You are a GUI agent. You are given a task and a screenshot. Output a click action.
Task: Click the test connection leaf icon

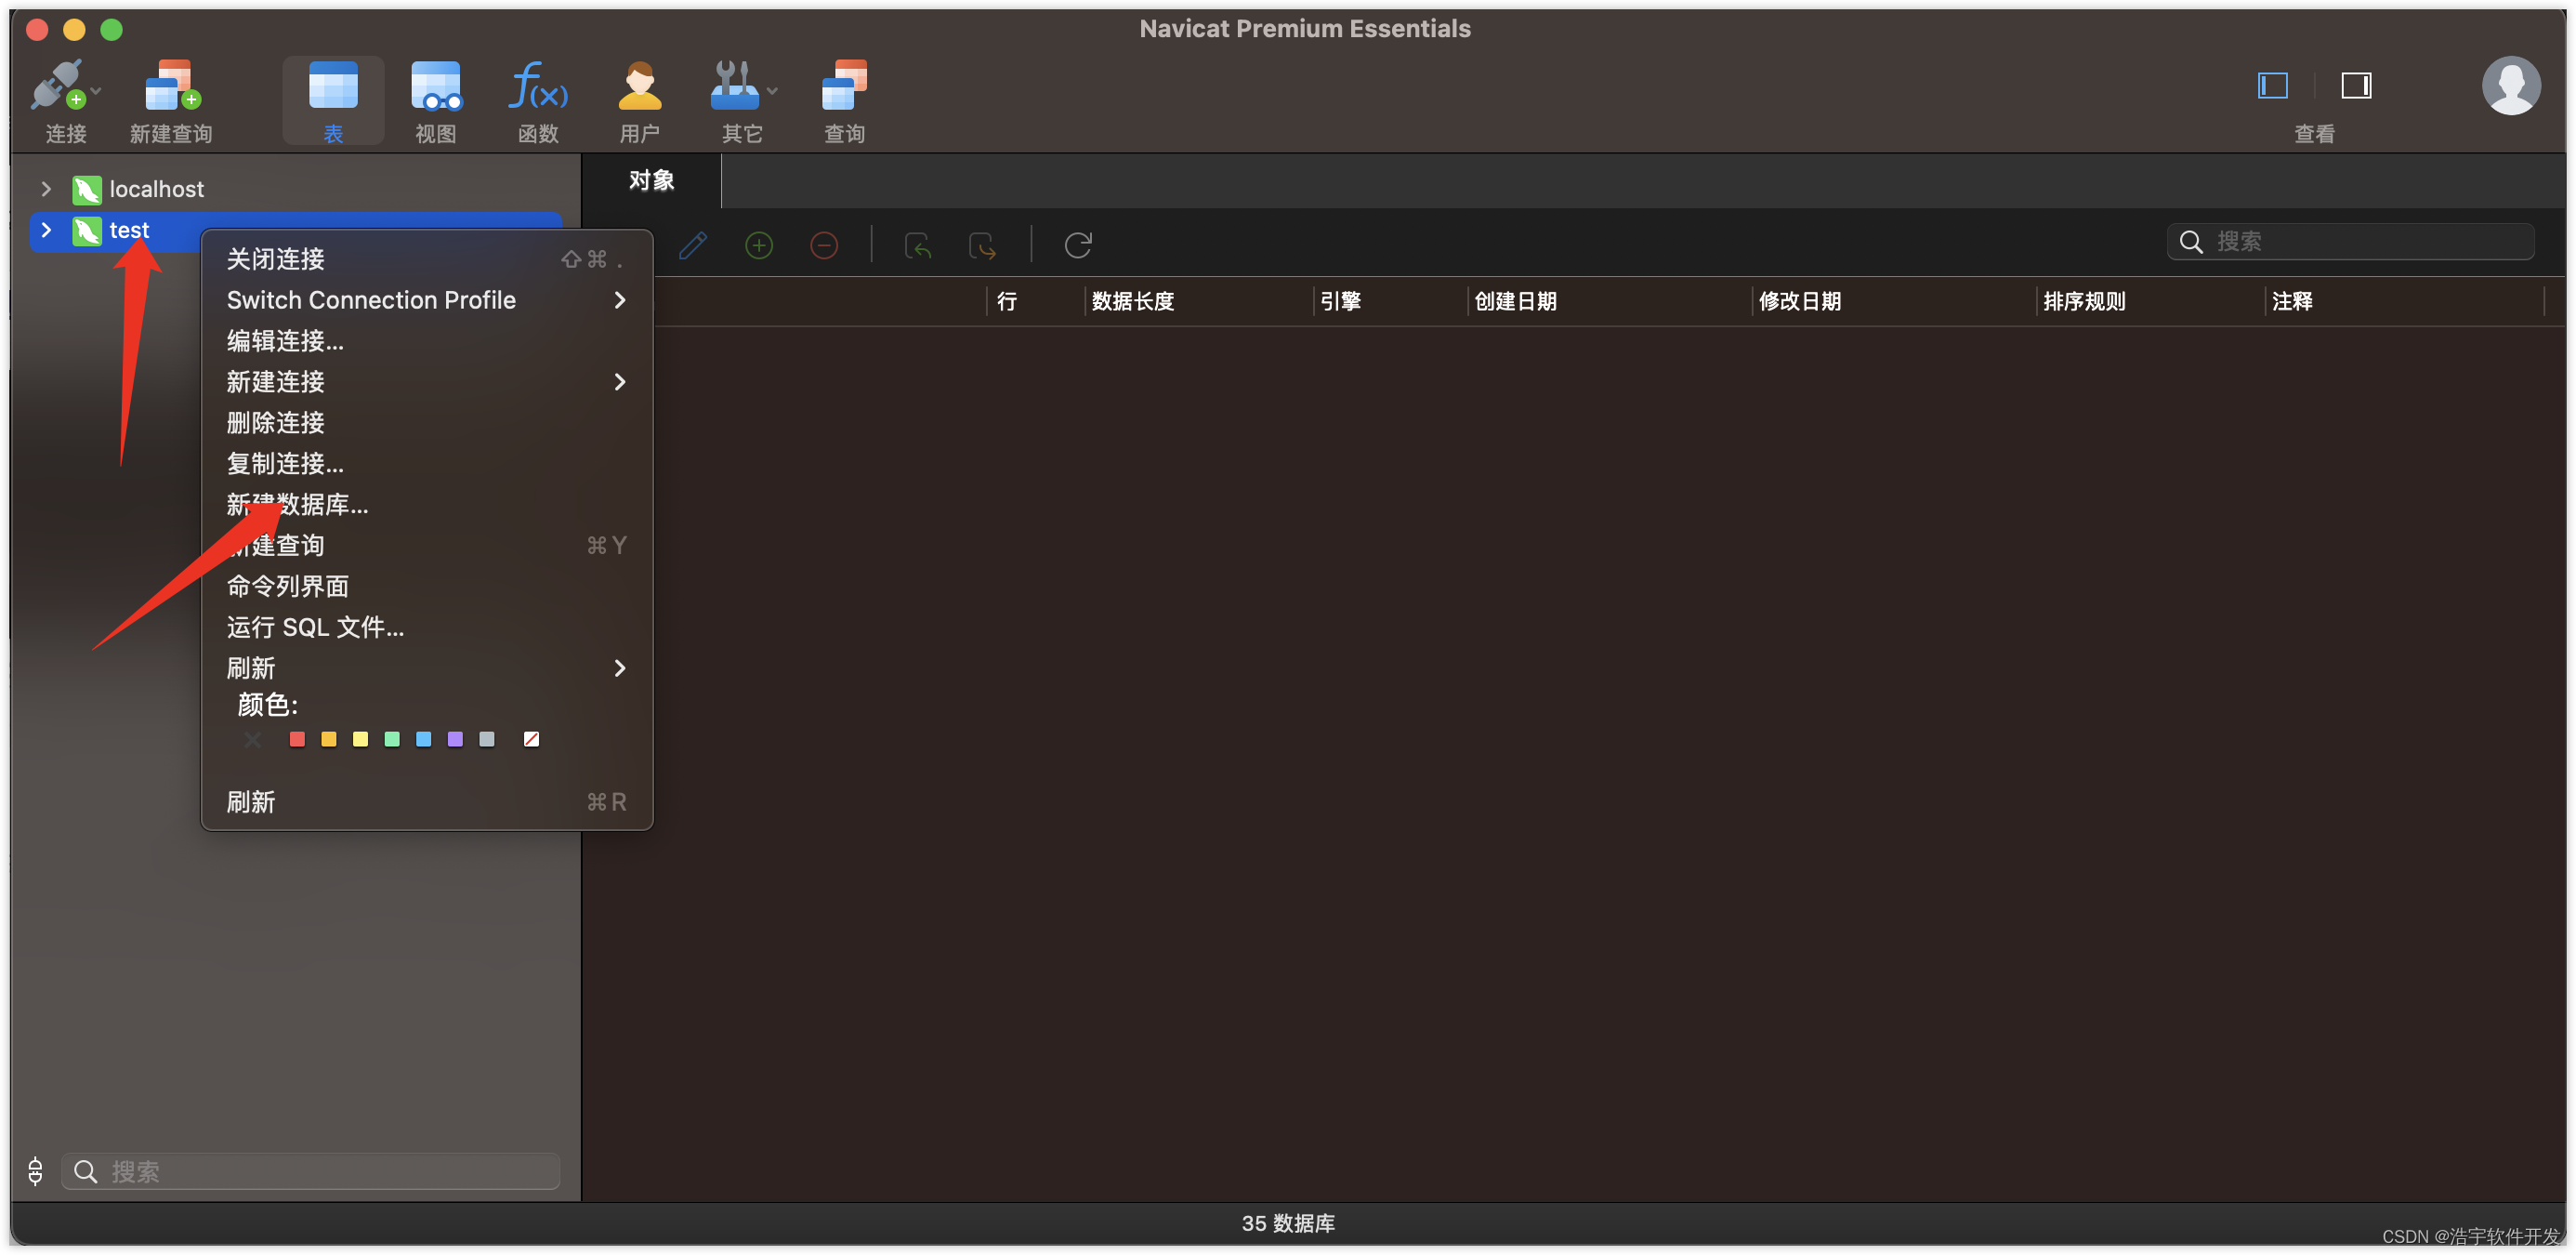(x=87, y=230)
